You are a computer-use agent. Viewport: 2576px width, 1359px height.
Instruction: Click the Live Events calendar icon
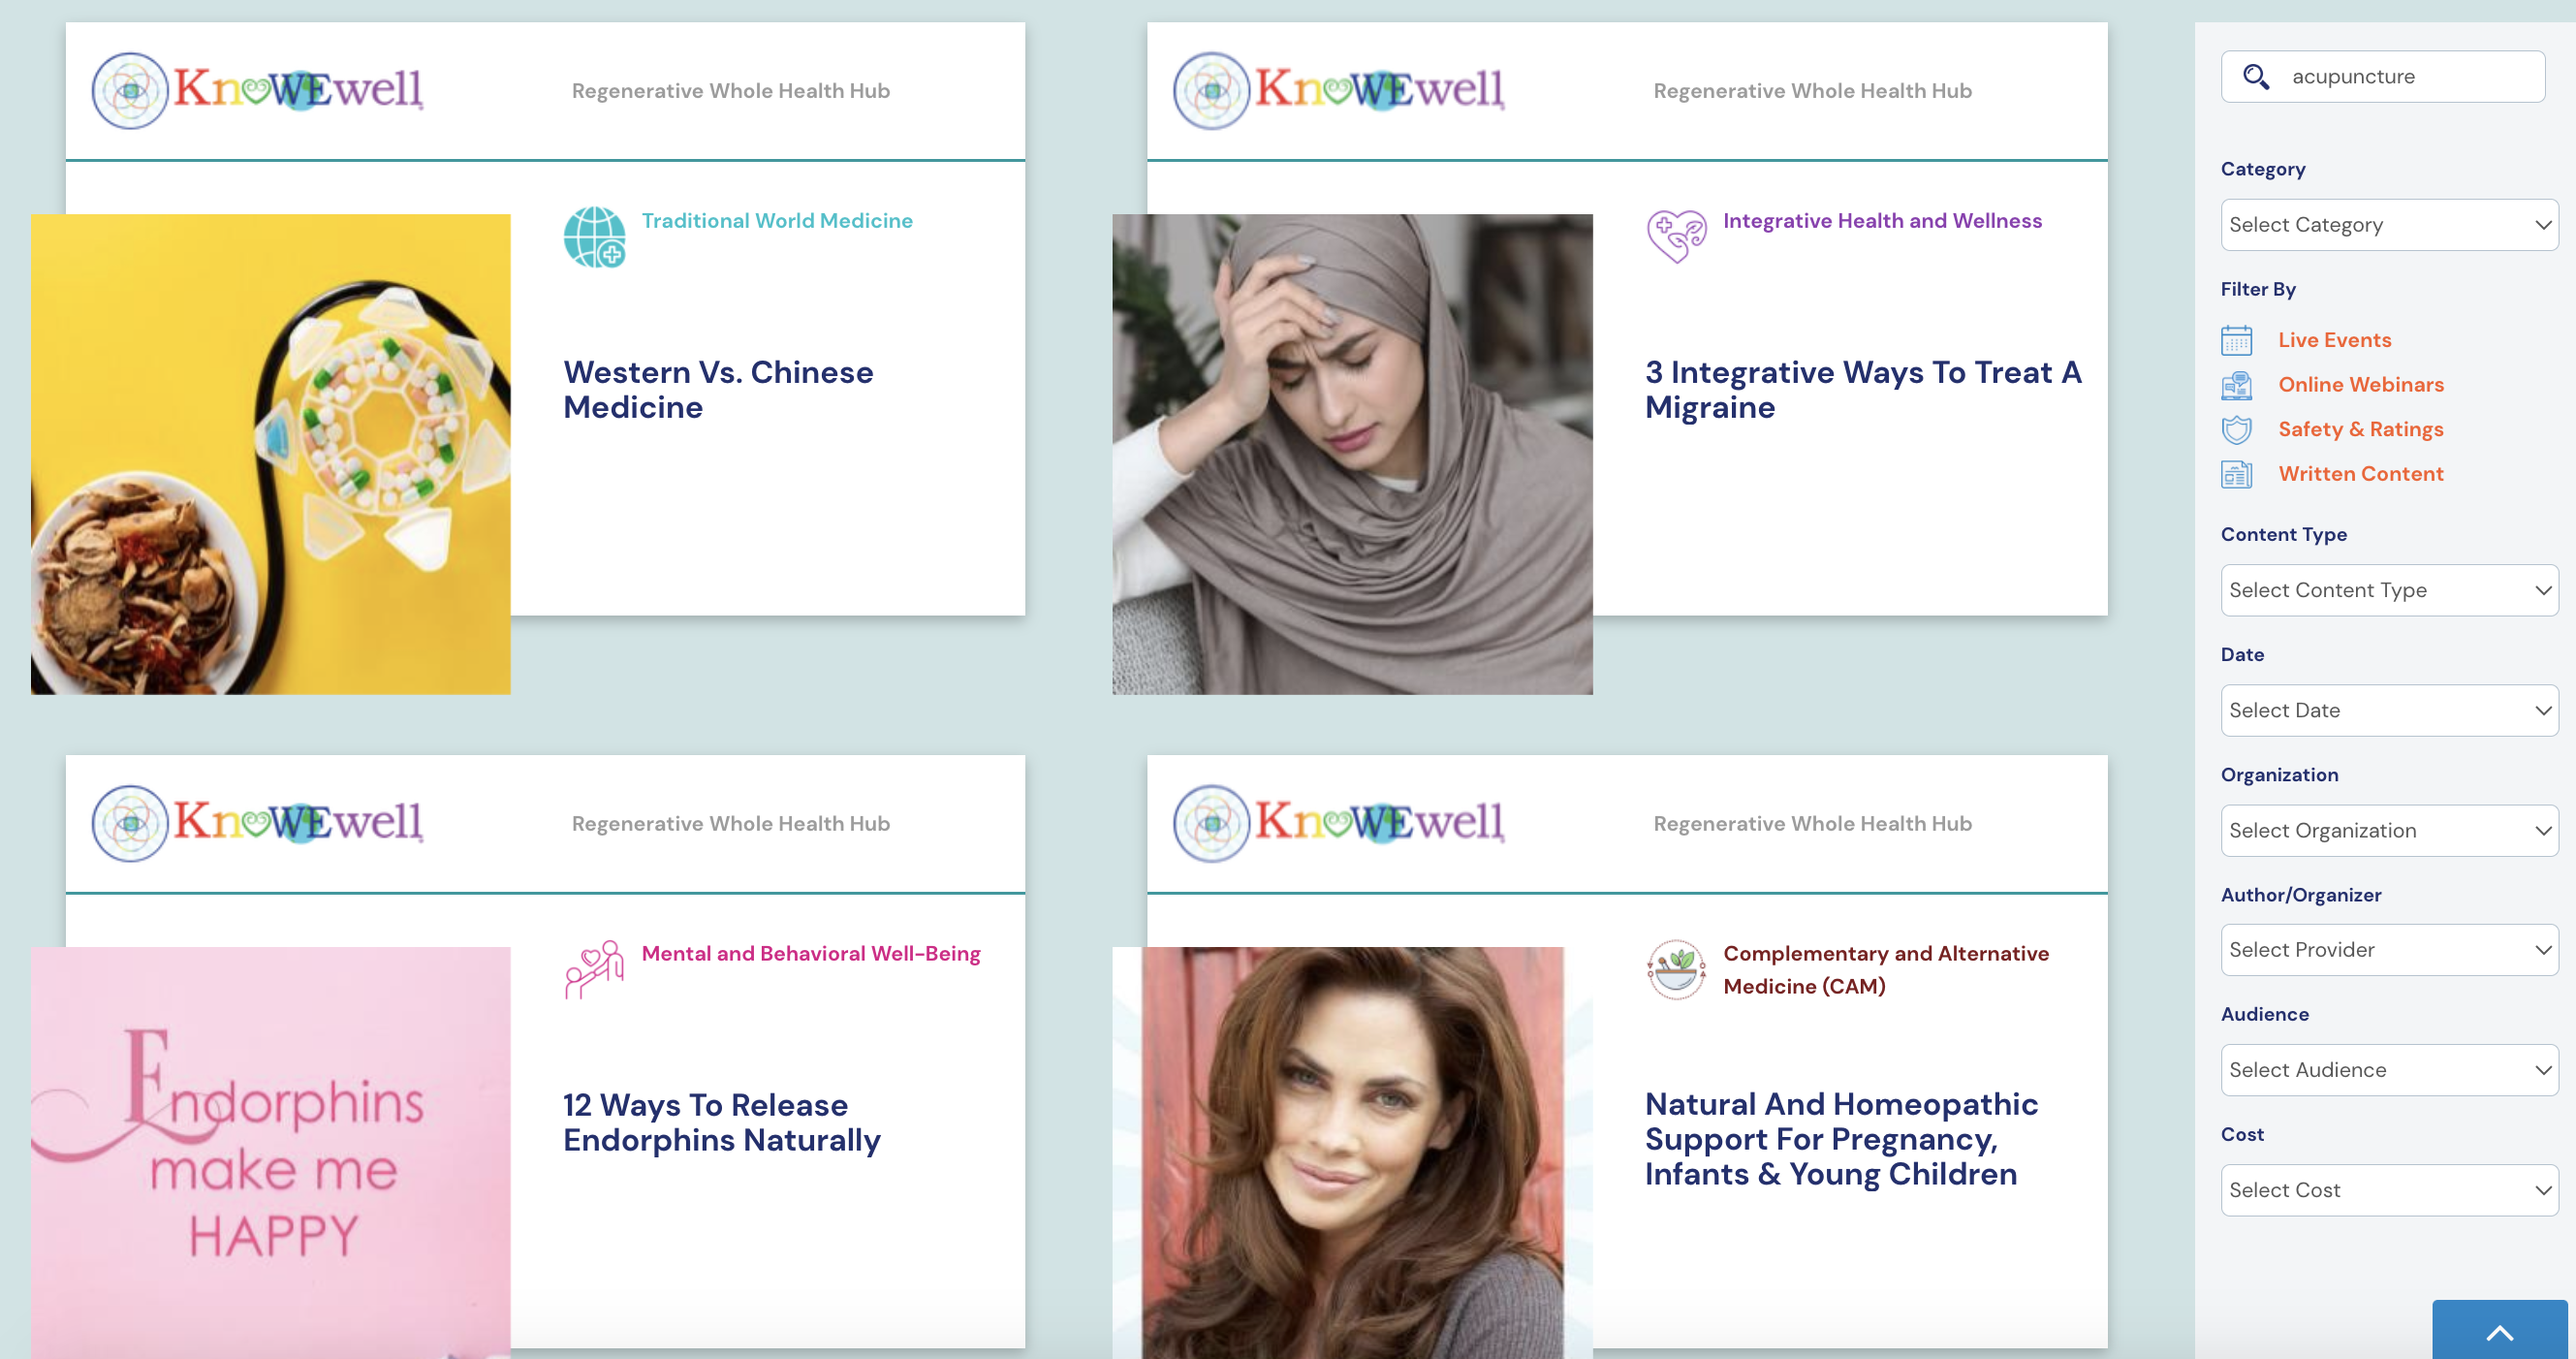[2236, 340]
